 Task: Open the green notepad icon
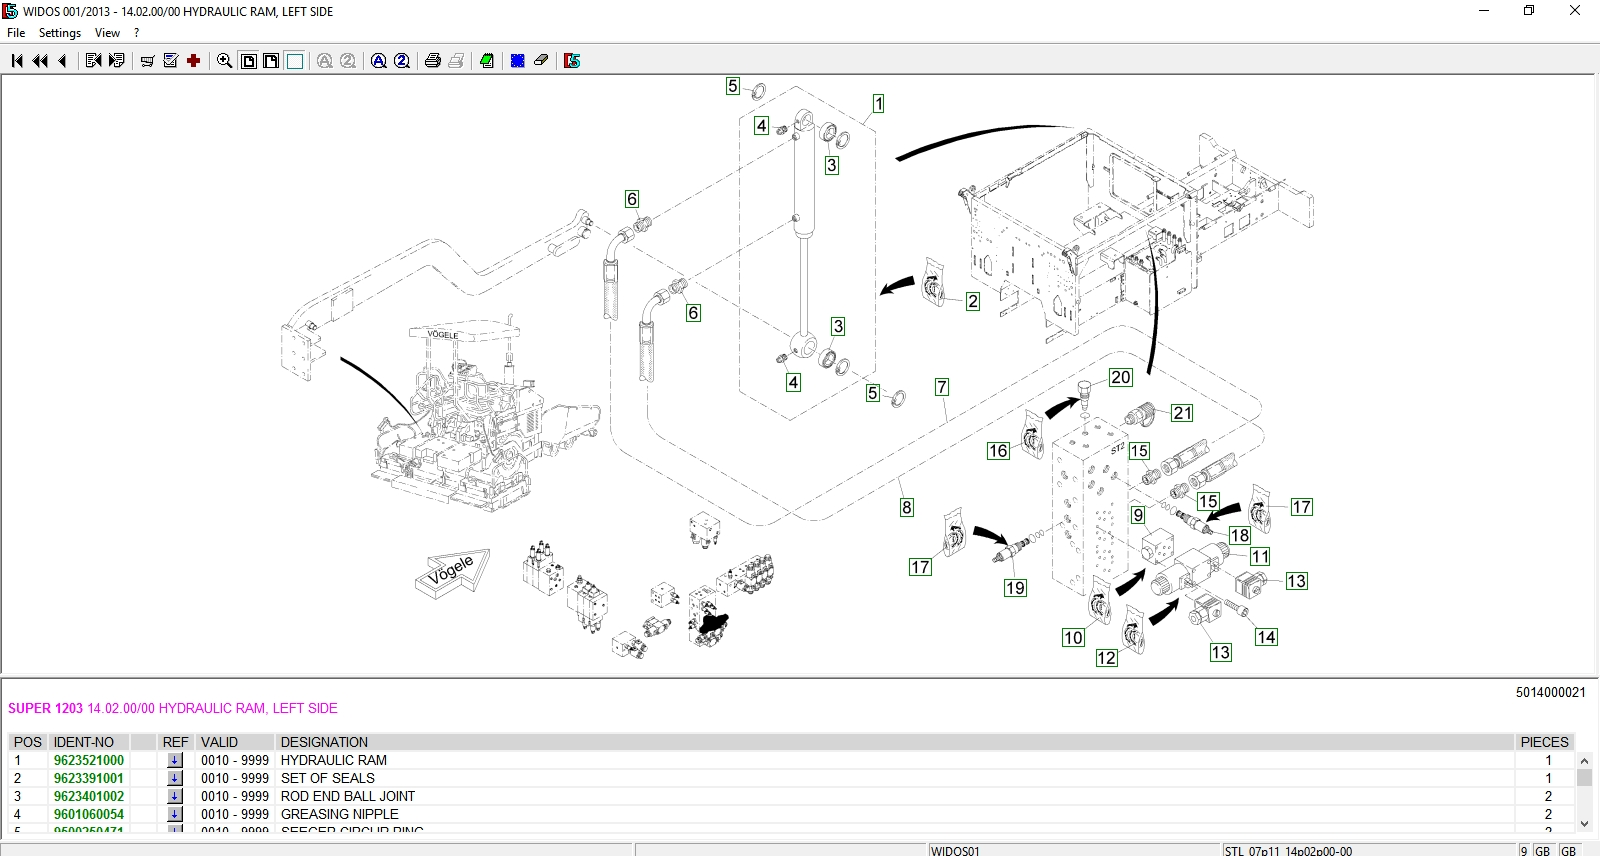click(487, 61)
